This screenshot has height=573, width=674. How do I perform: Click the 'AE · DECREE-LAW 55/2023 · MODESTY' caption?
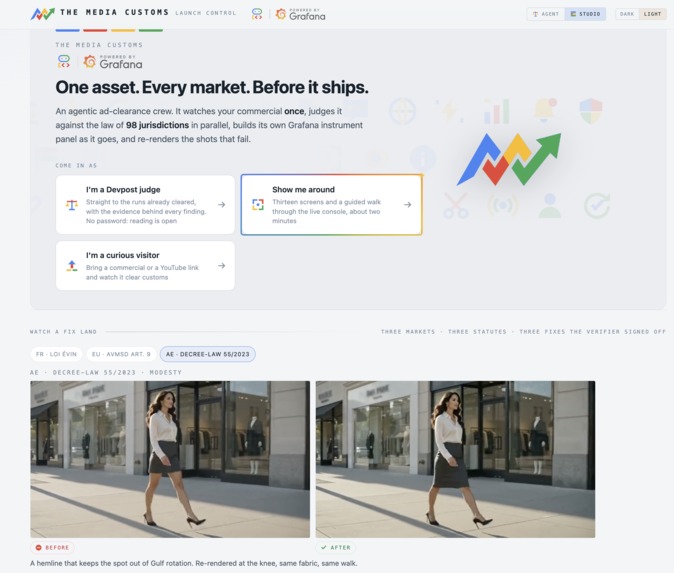pos(106,372)
